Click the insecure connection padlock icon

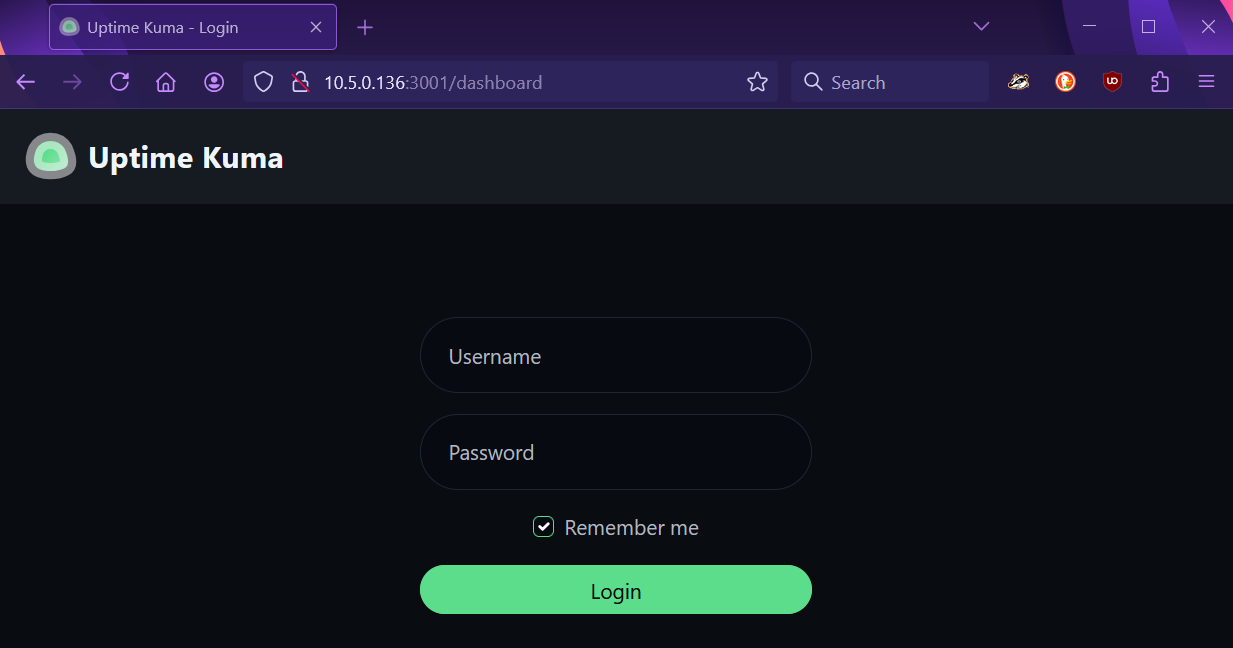[x=300, y=82]
